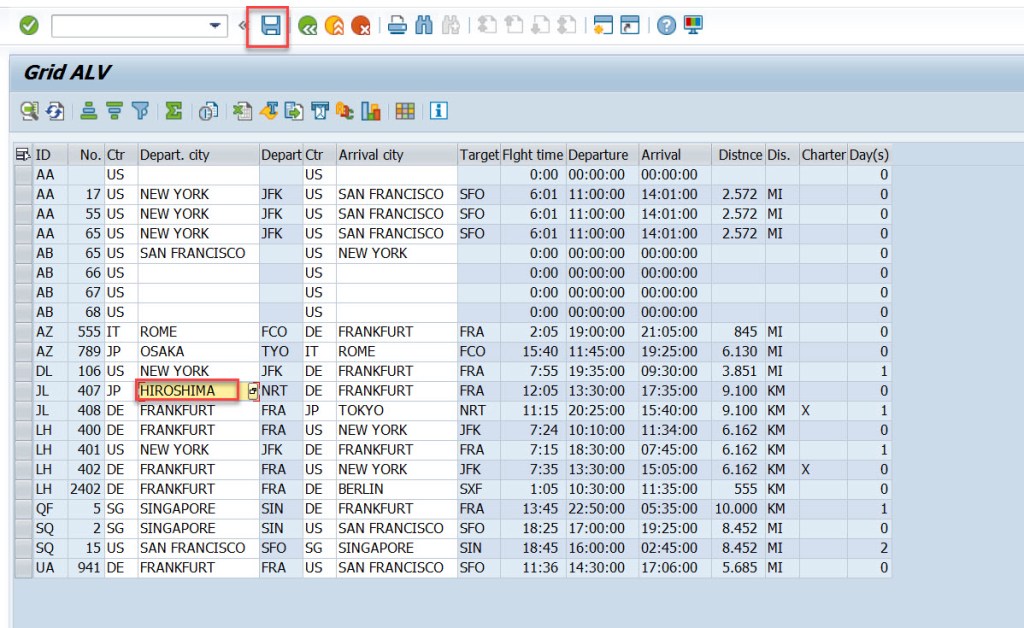Screen dimensions: 1024x628
Task: Change the grid layout with the grid icon
Action: 404,112
